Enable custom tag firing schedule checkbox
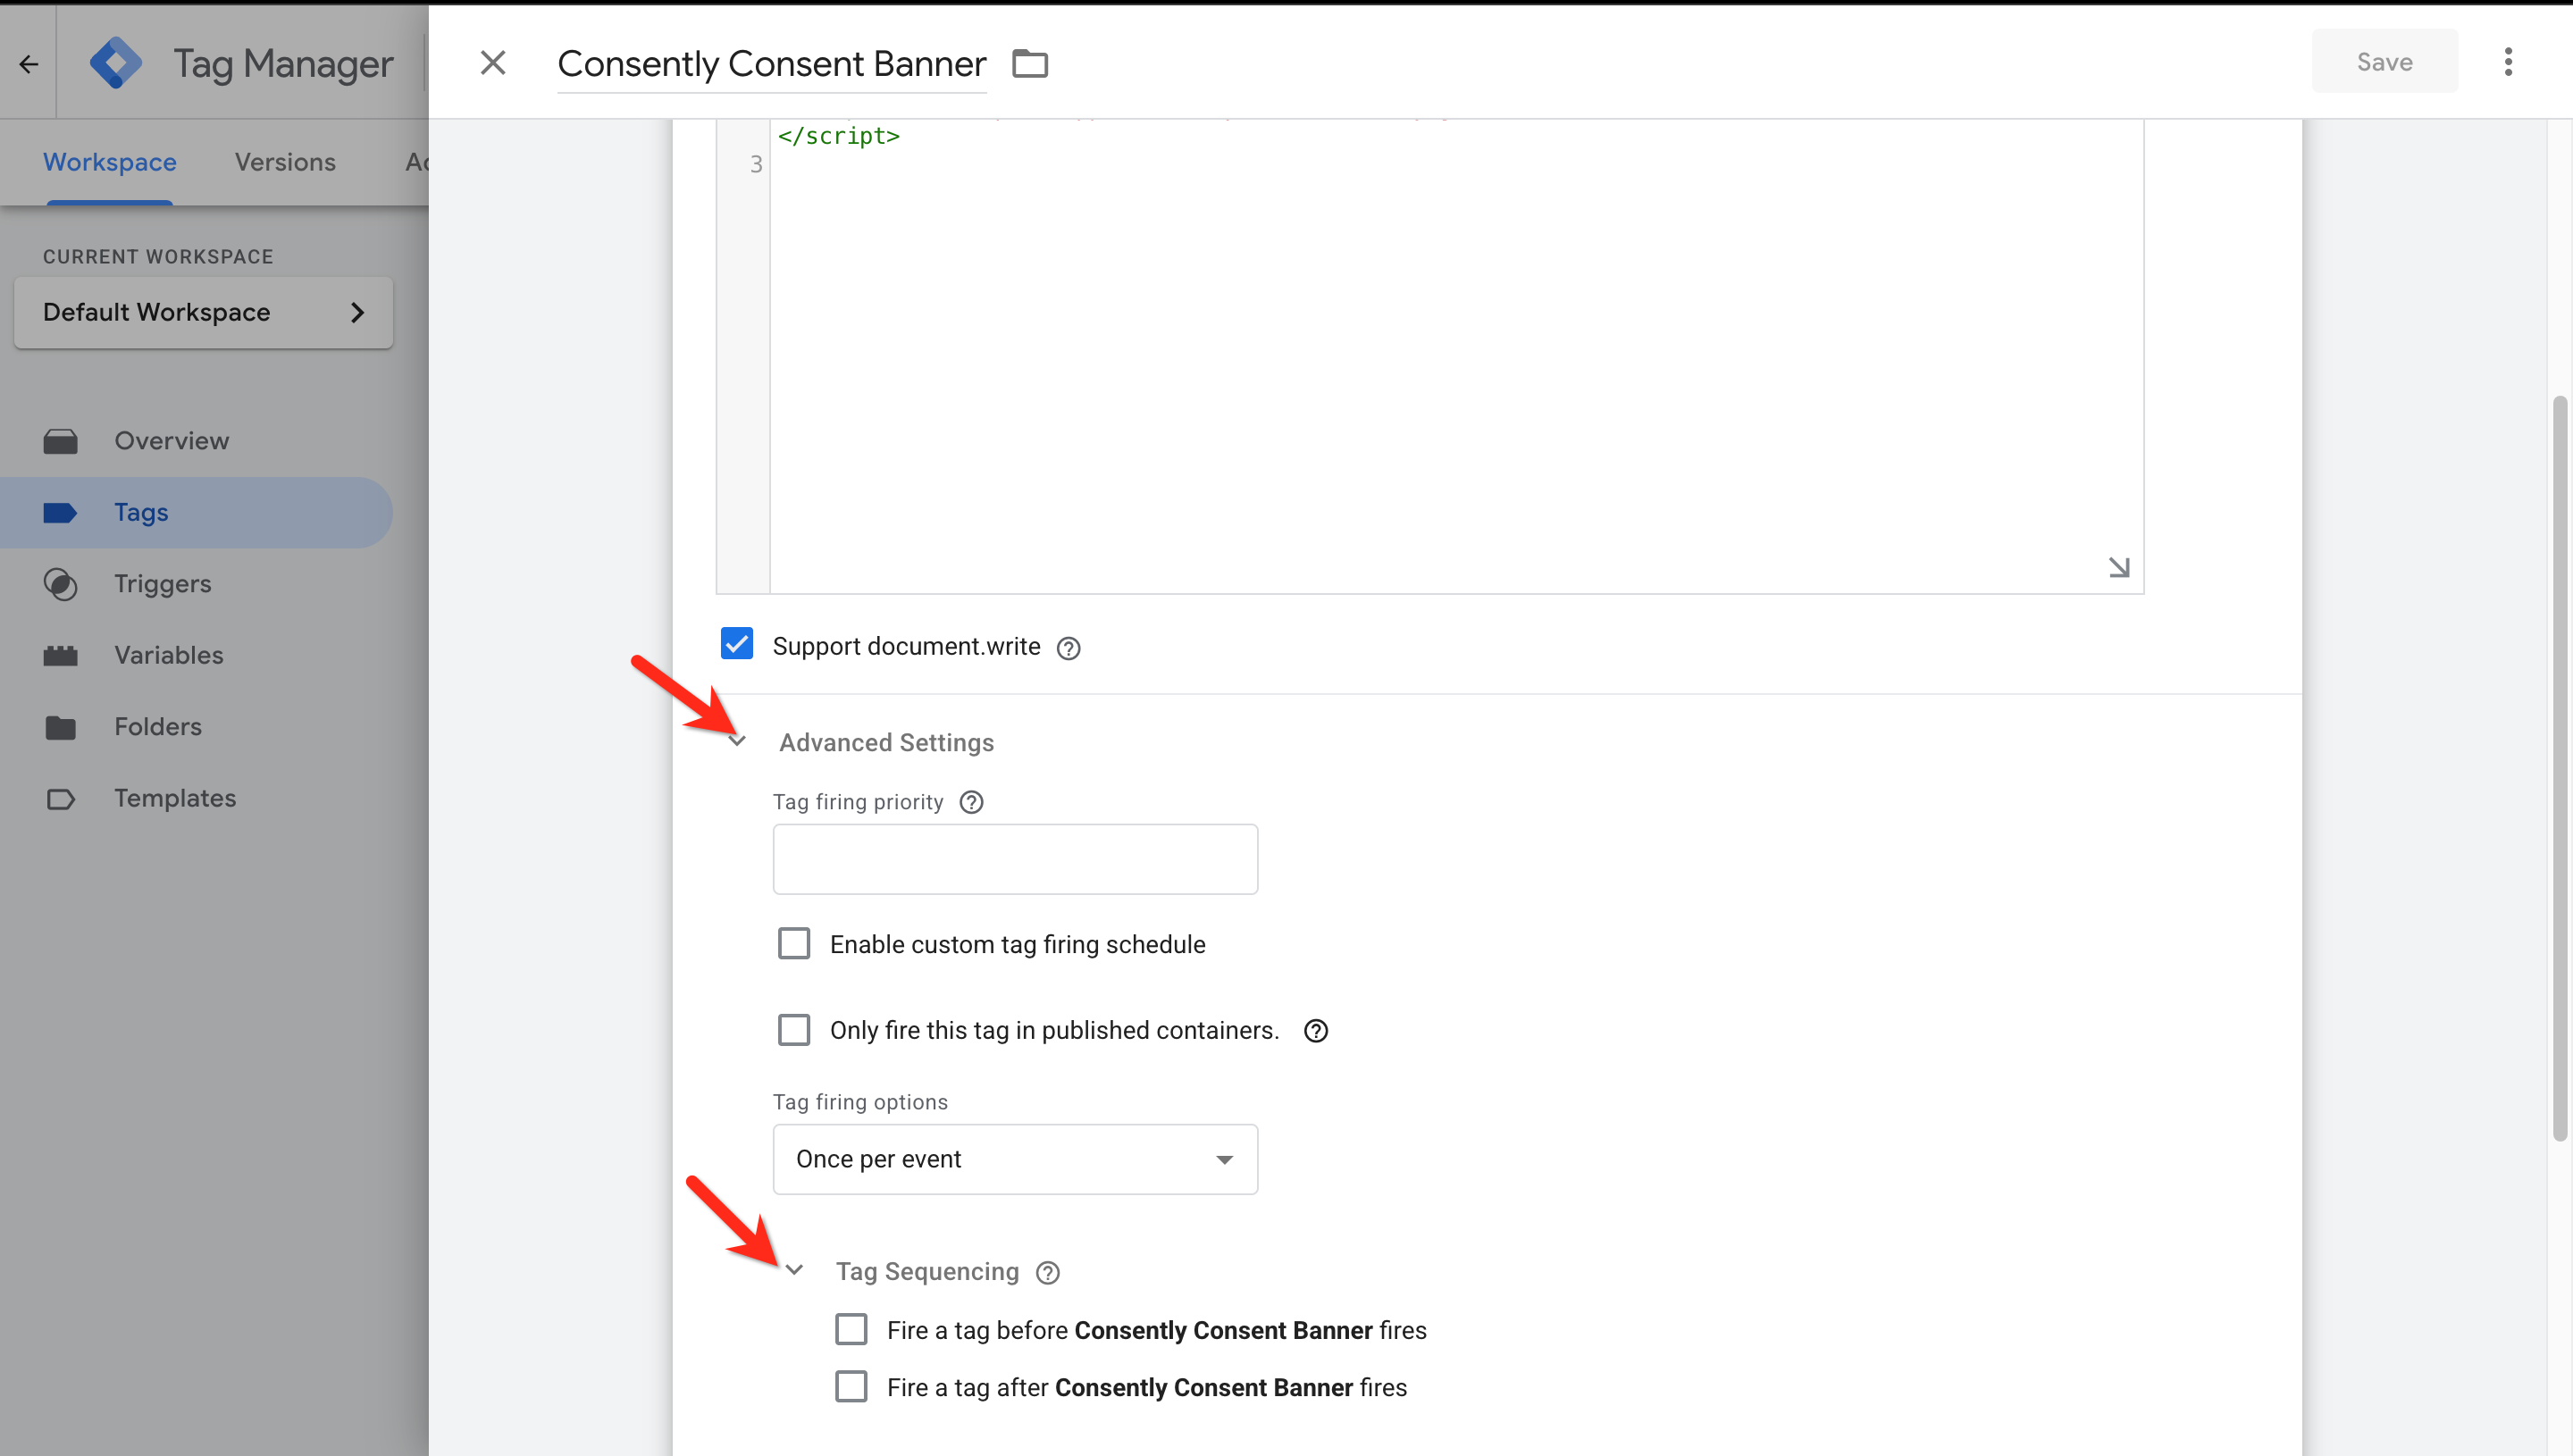The height and width of the screenshot is (1456, 2573). (x=794, y=944)
